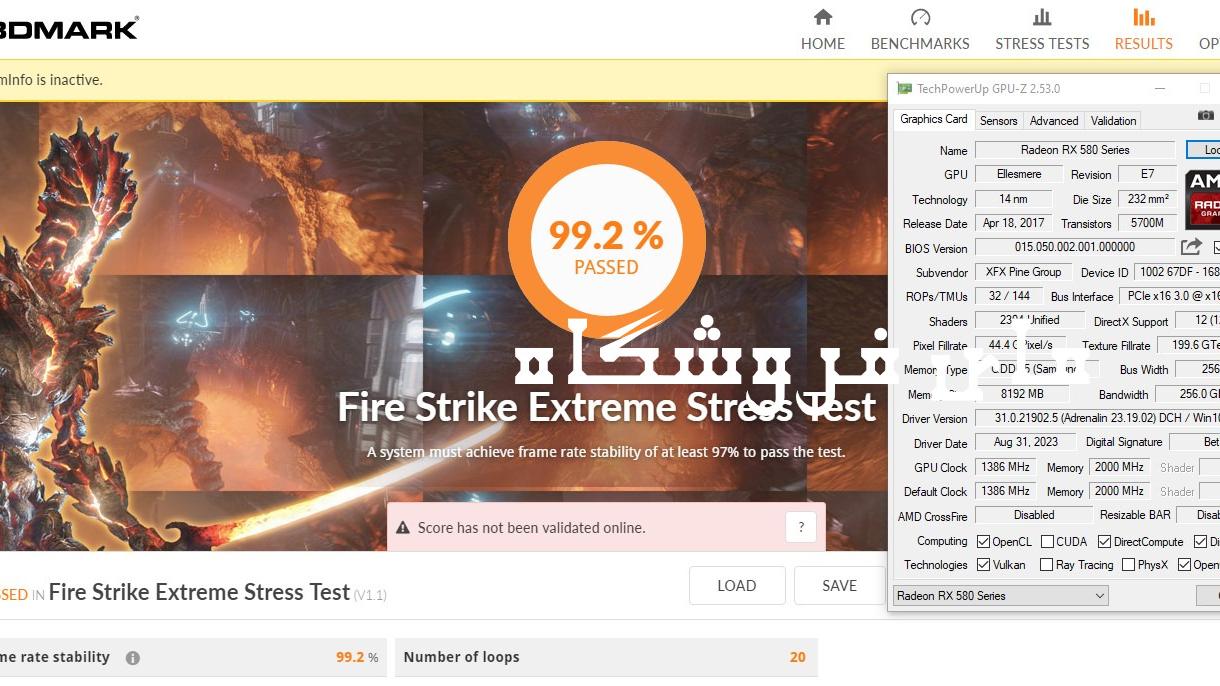Click the AMD Radeon logo in GPU-Z
The width and height of the screenshot is (1220, 686).
pos(1202,198)
